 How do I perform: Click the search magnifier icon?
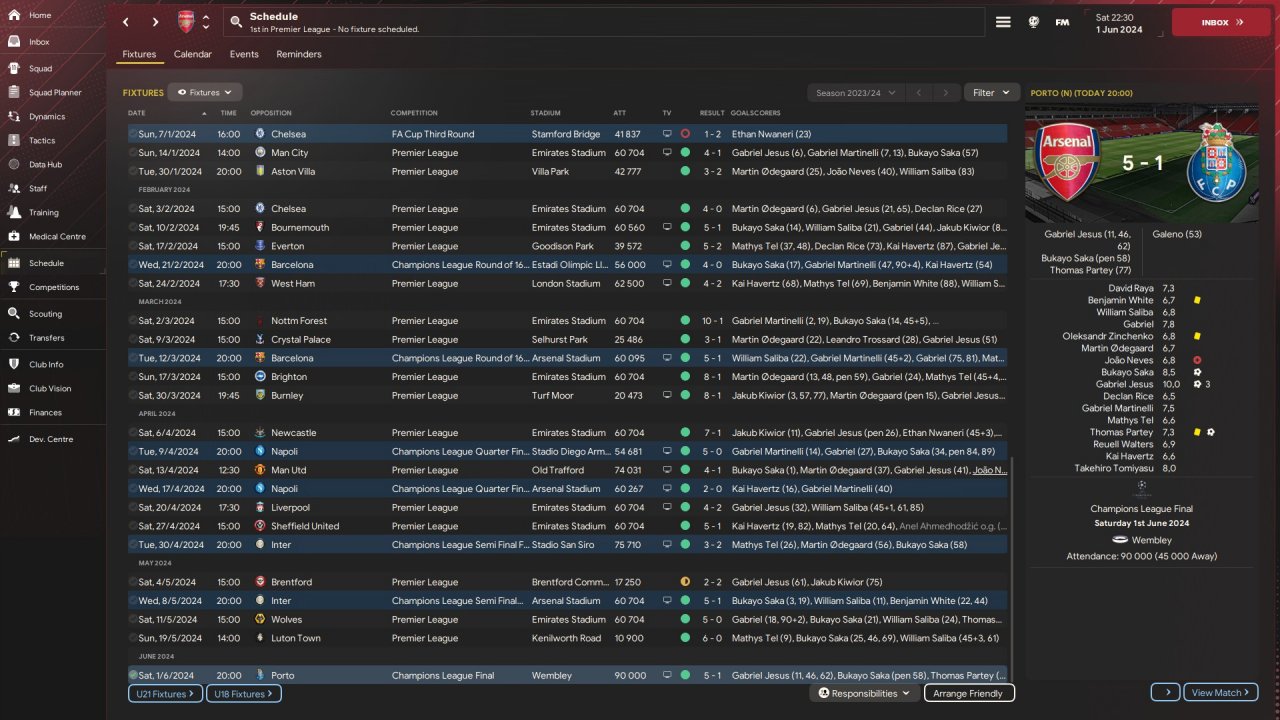click(x=235, y=22)
